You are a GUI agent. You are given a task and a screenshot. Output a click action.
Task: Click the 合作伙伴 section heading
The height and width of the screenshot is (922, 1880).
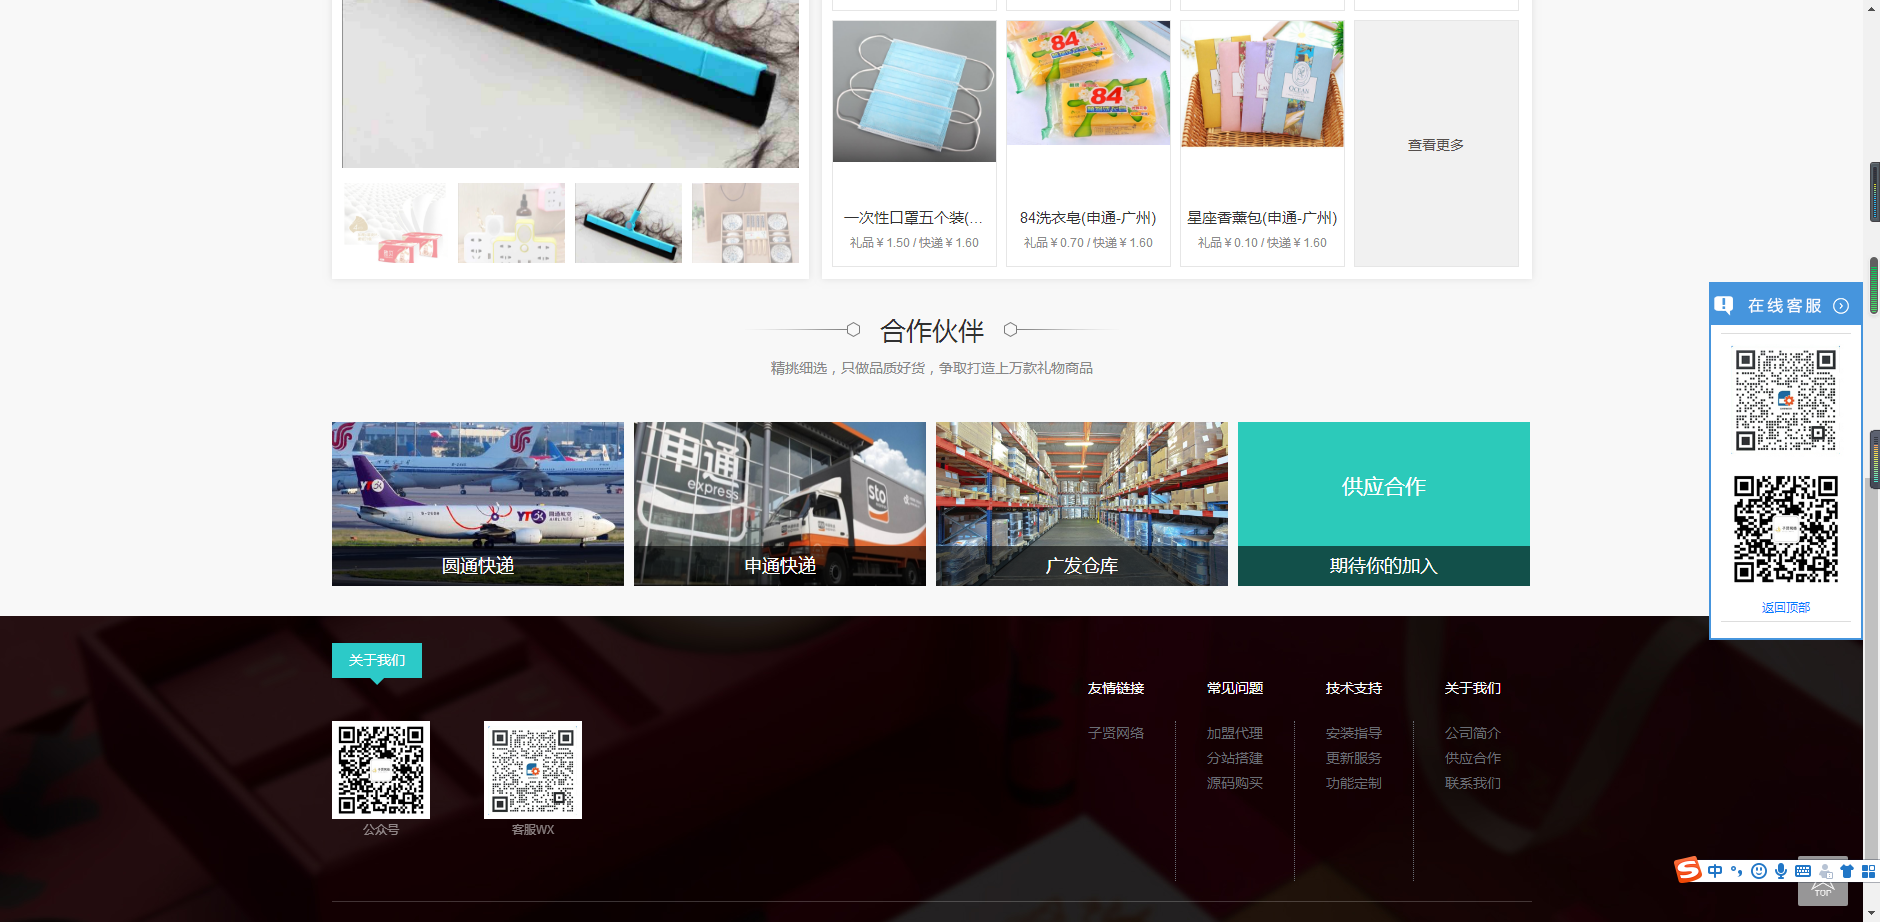(x=932, y=331)
